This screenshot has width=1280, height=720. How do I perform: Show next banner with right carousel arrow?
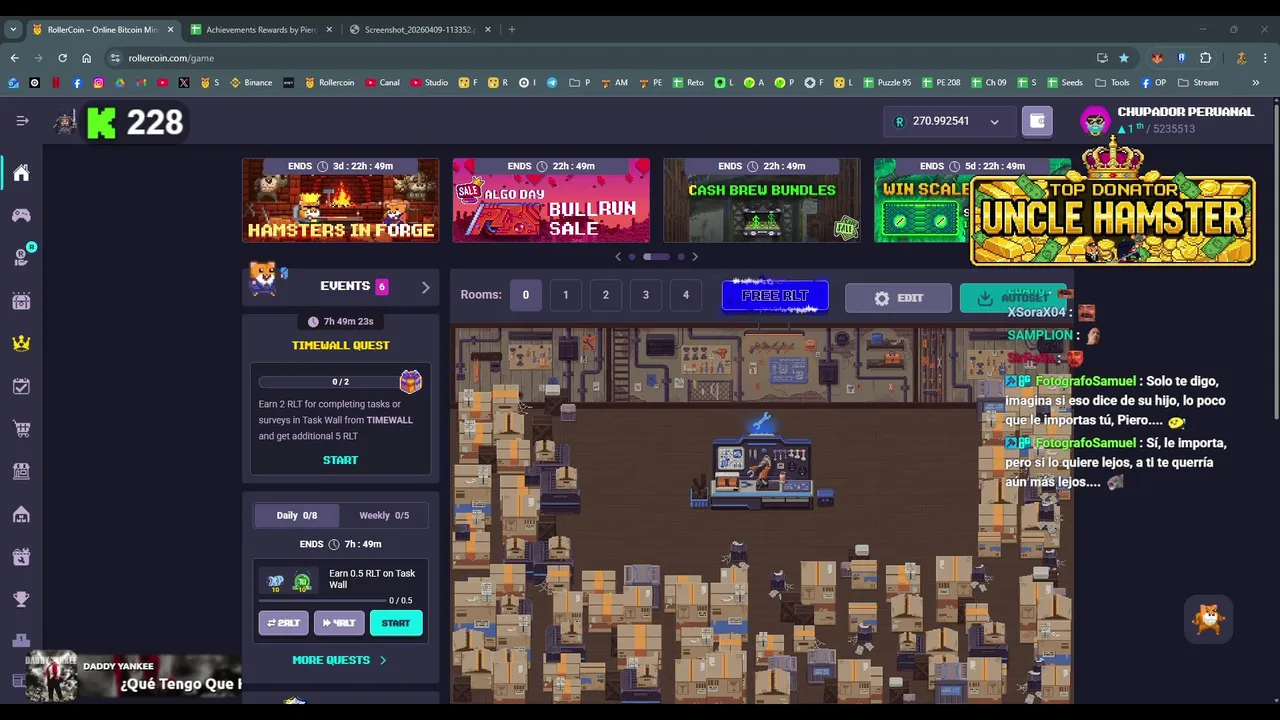tap(695, 257)
